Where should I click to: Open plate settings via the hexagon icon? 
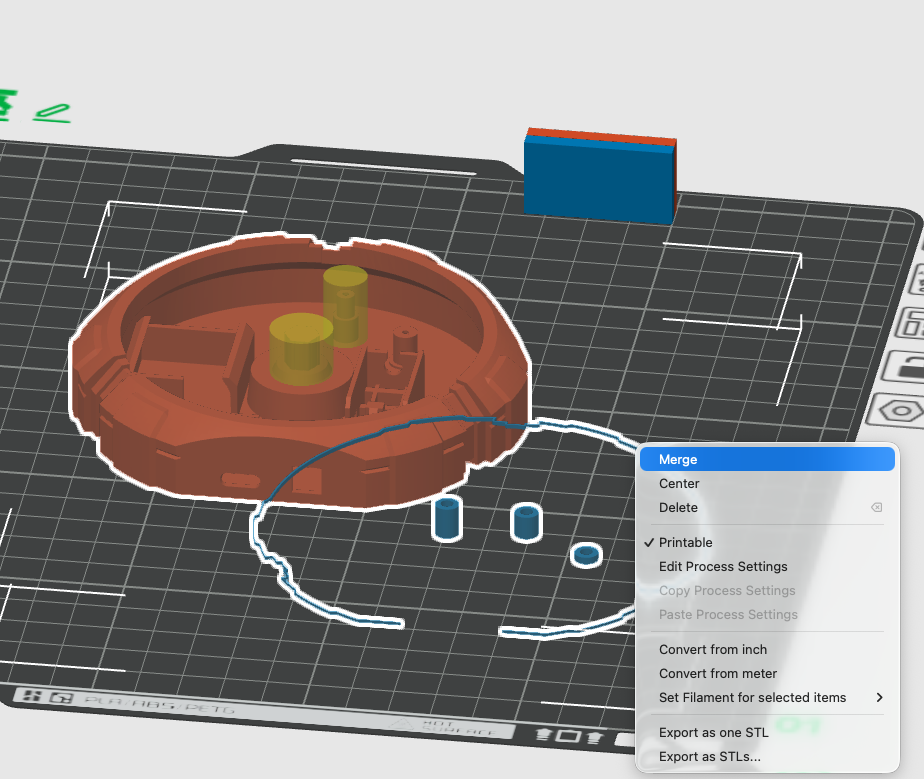coord(901,411)
